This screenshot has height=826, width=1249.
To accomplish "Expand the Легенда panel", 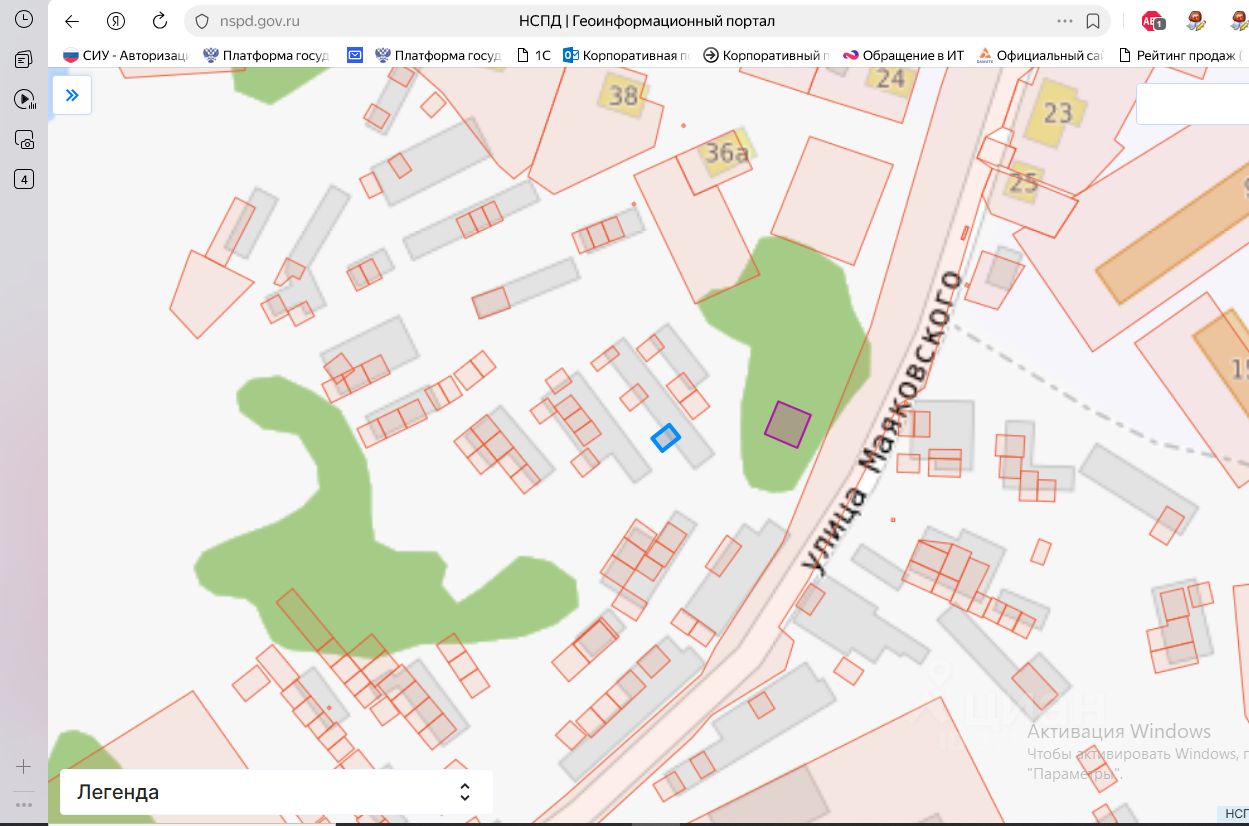I will [x=276, y=793].
